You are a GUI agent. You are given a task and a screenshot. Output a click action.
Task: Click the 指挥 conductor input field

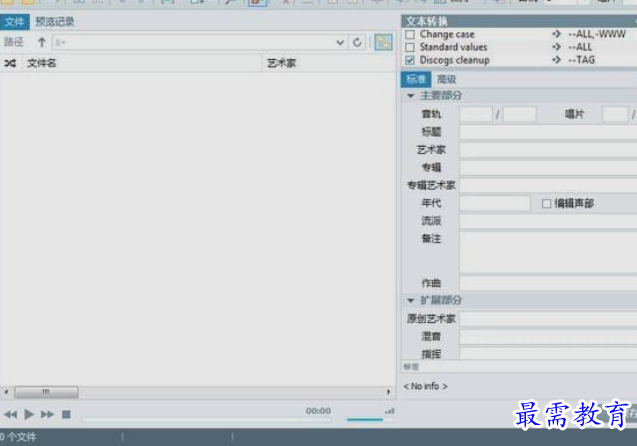(548, 353)
